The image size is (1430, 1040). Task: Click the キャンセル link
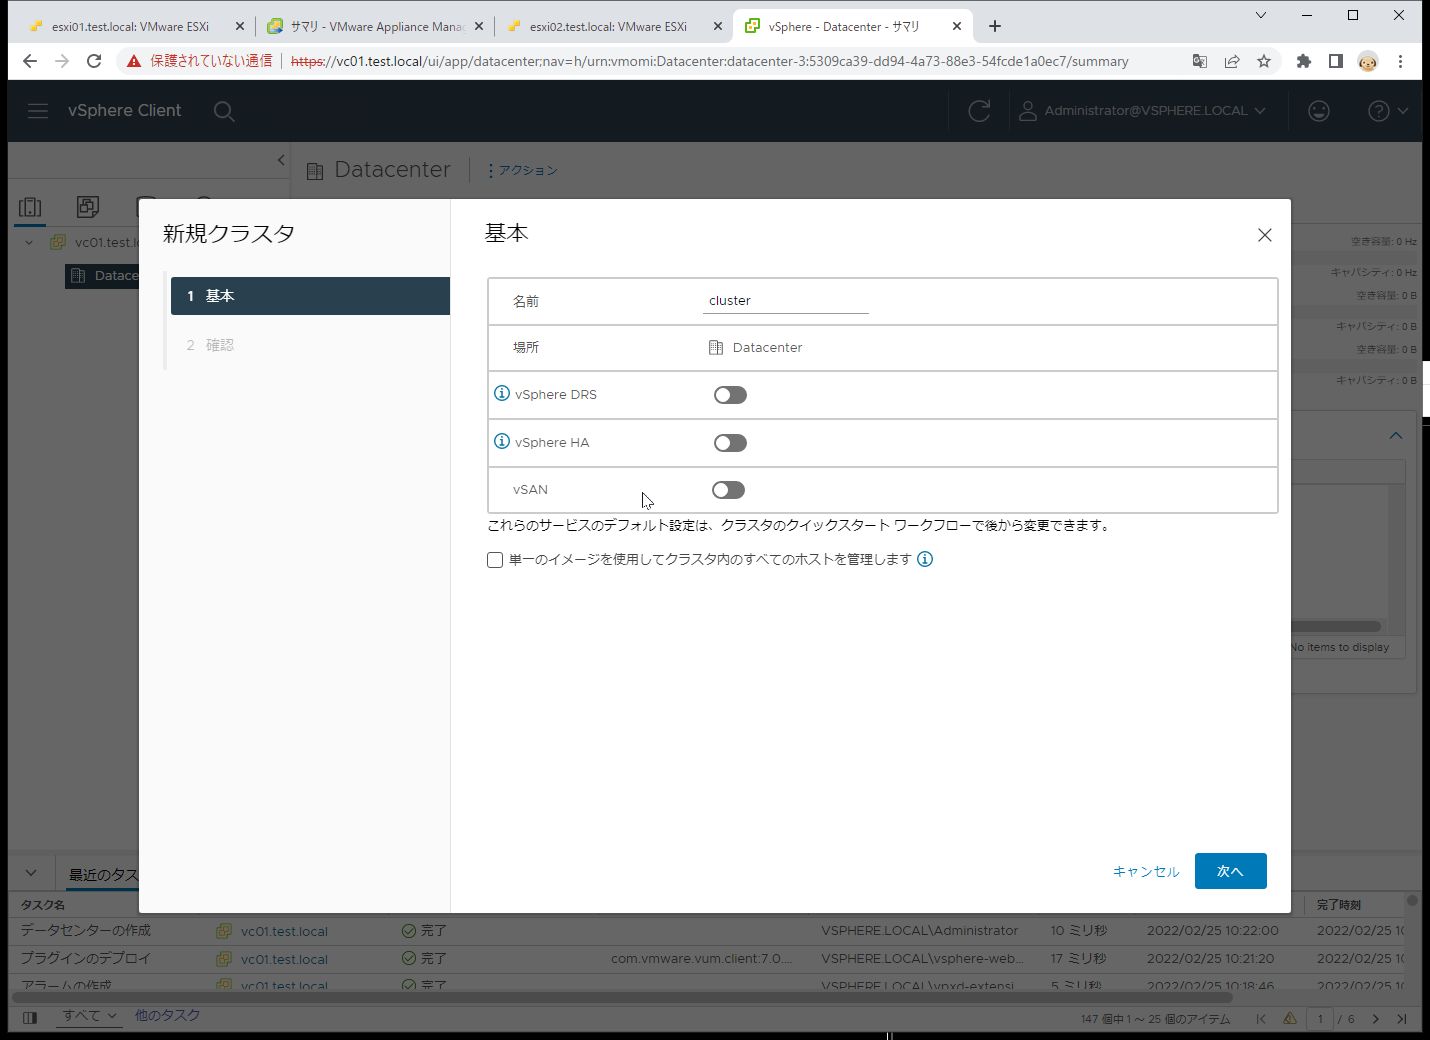(x=1146, y=871)
